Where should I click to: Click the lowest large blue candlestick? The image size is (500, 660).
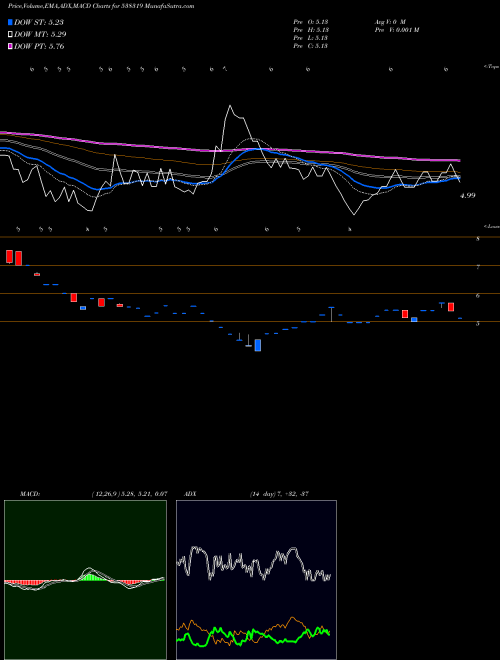click(x=258, y=345)
